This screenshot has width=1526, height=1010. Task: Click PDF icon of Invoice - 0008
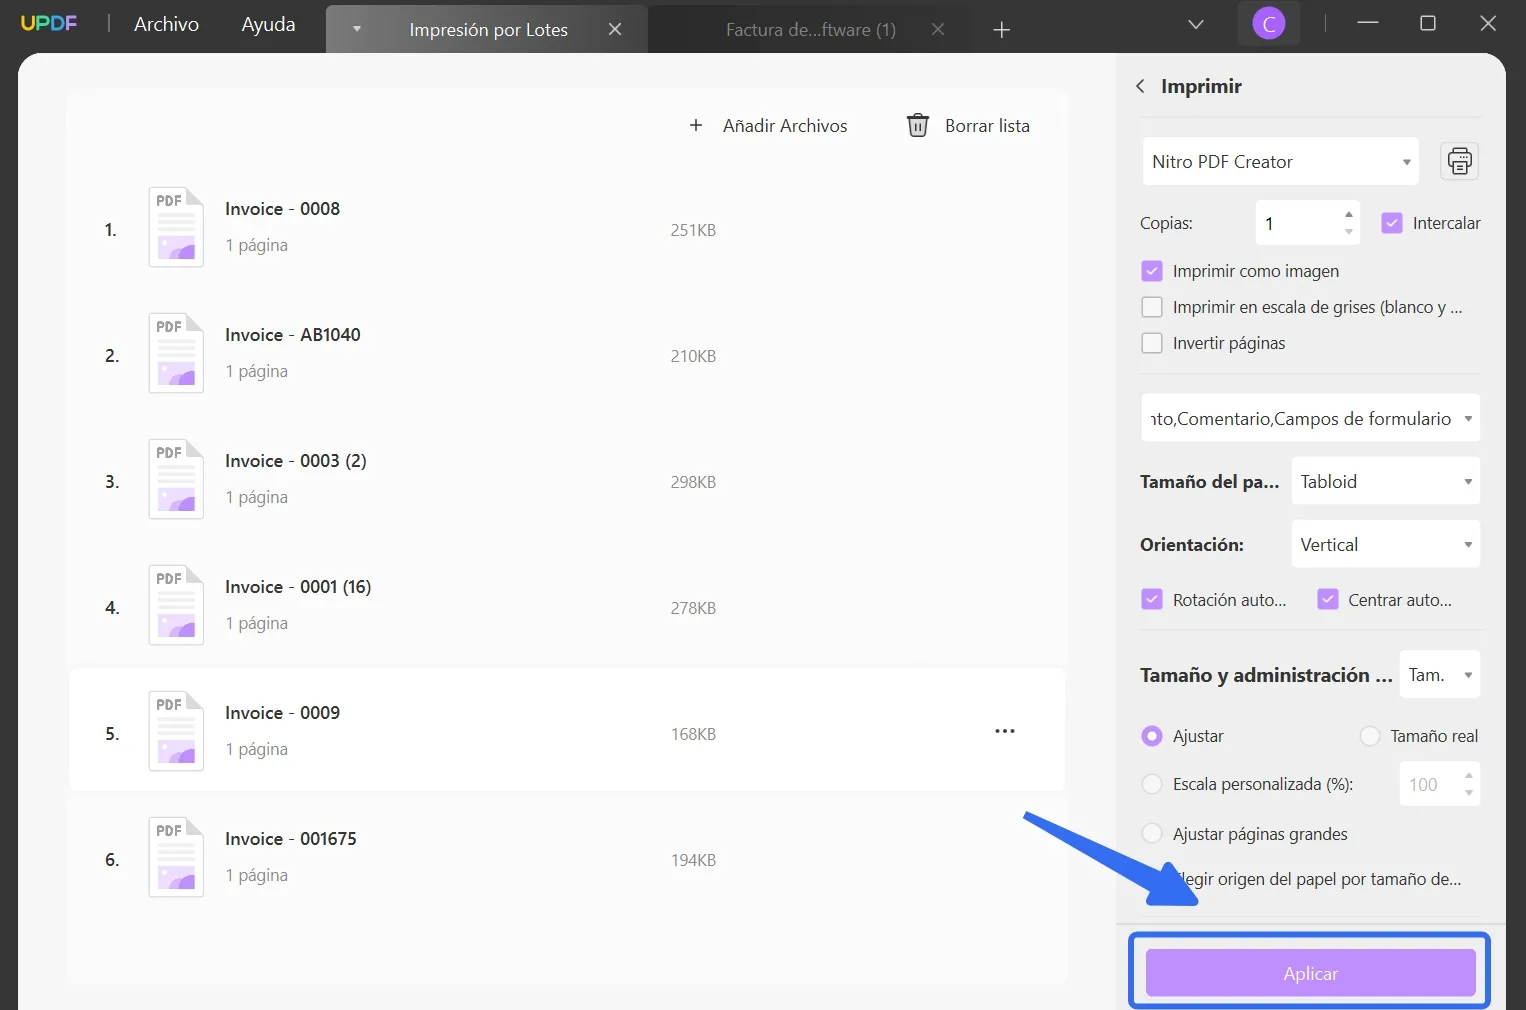point(176,227)
